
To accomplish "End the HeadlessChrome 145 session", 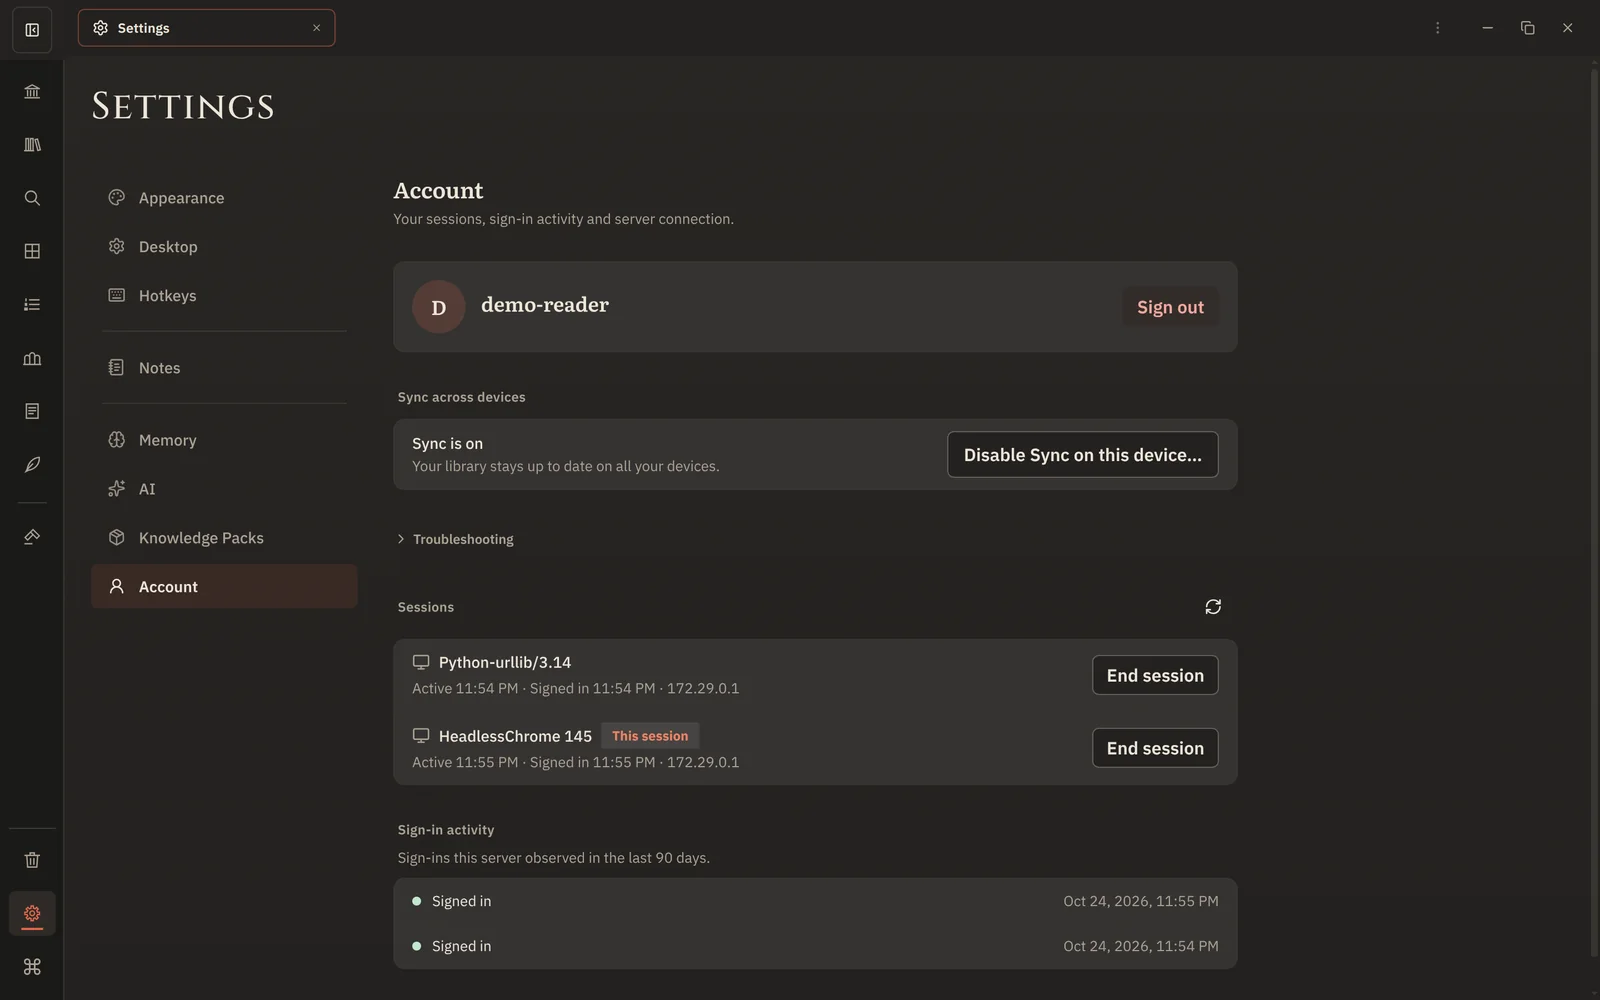I will click(1155, 748).
